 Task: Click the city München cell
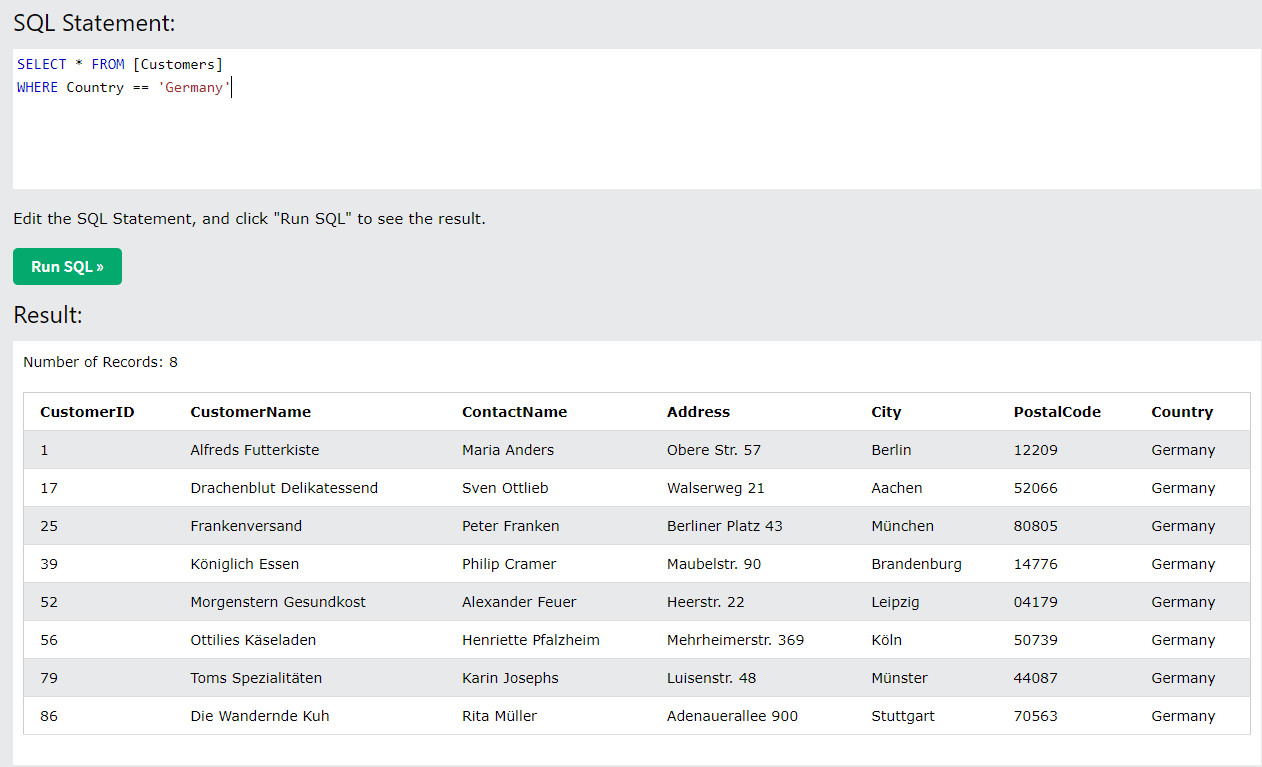pos(902,526)
